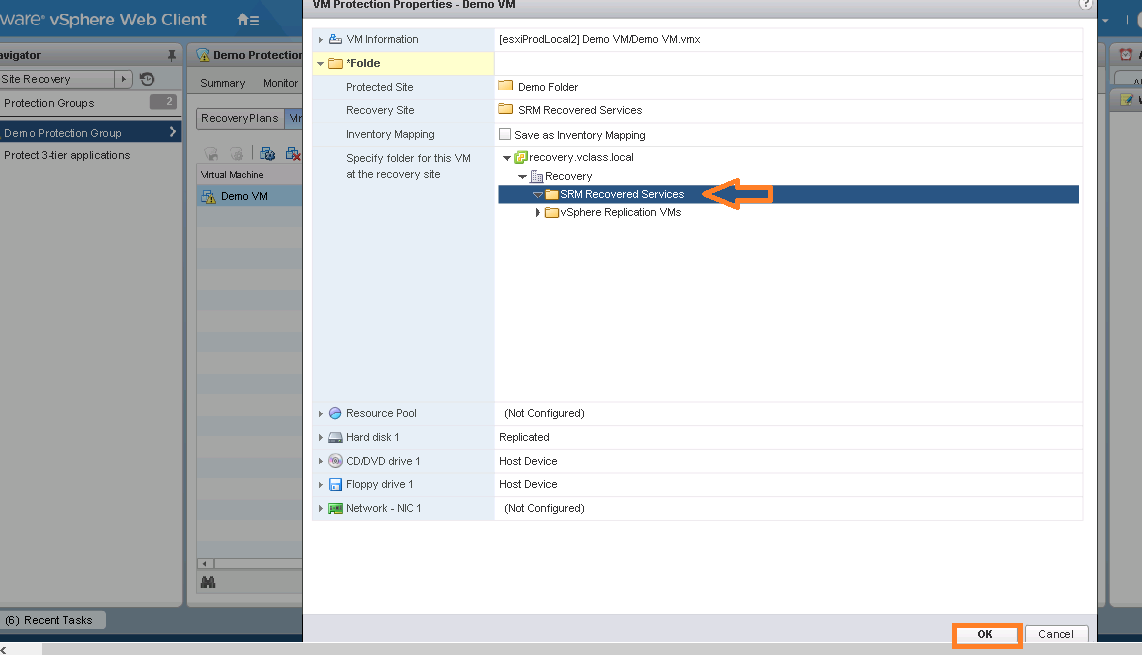Open the Site Recovery navigator dropdown arrow

pos(124,79)
